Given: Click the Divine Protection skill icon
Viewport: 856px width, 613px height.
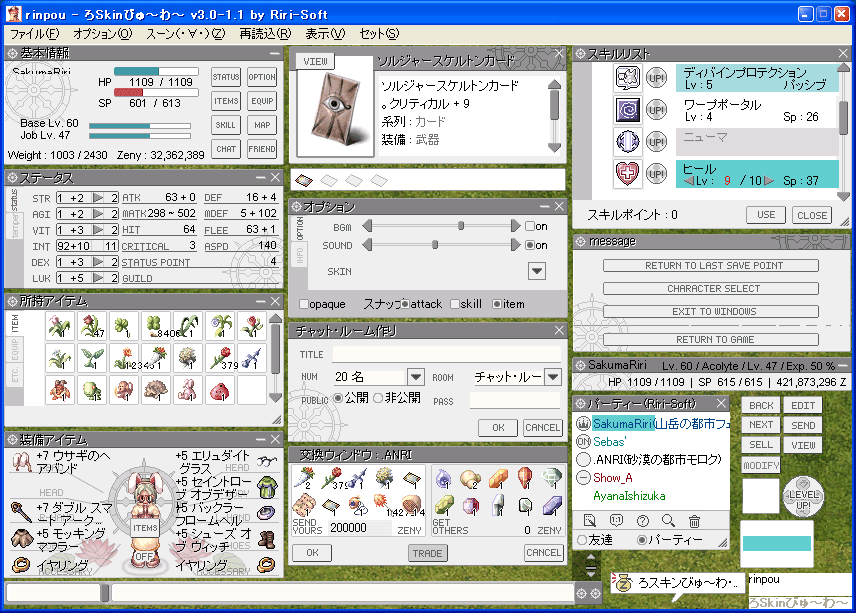Looking at the screenshot, I should click(x=627, y=78).
